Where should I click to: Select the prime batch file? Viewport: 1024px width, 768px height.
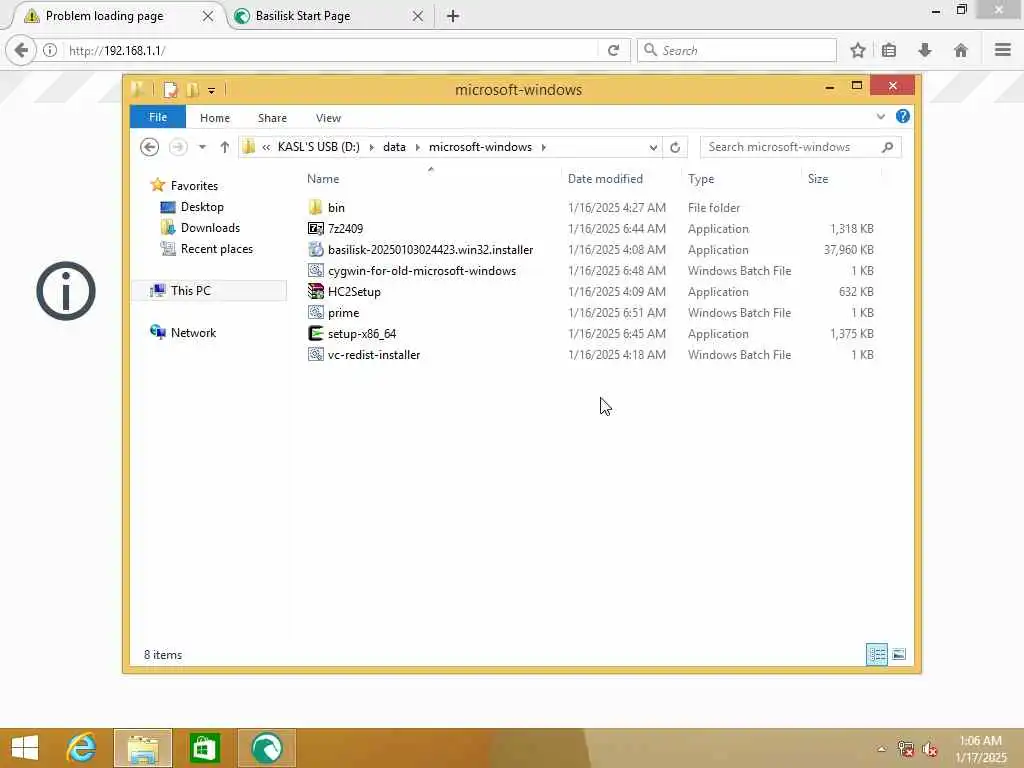(x=344, y=312)
